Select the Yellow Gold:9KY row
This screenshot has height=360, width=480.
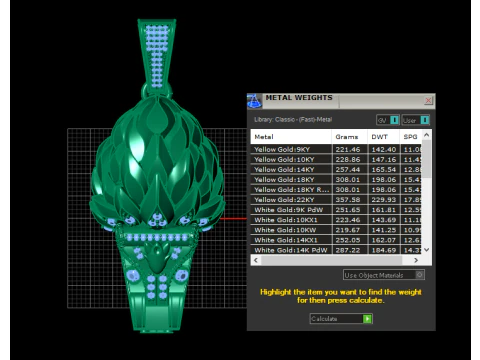coord(336,149)
